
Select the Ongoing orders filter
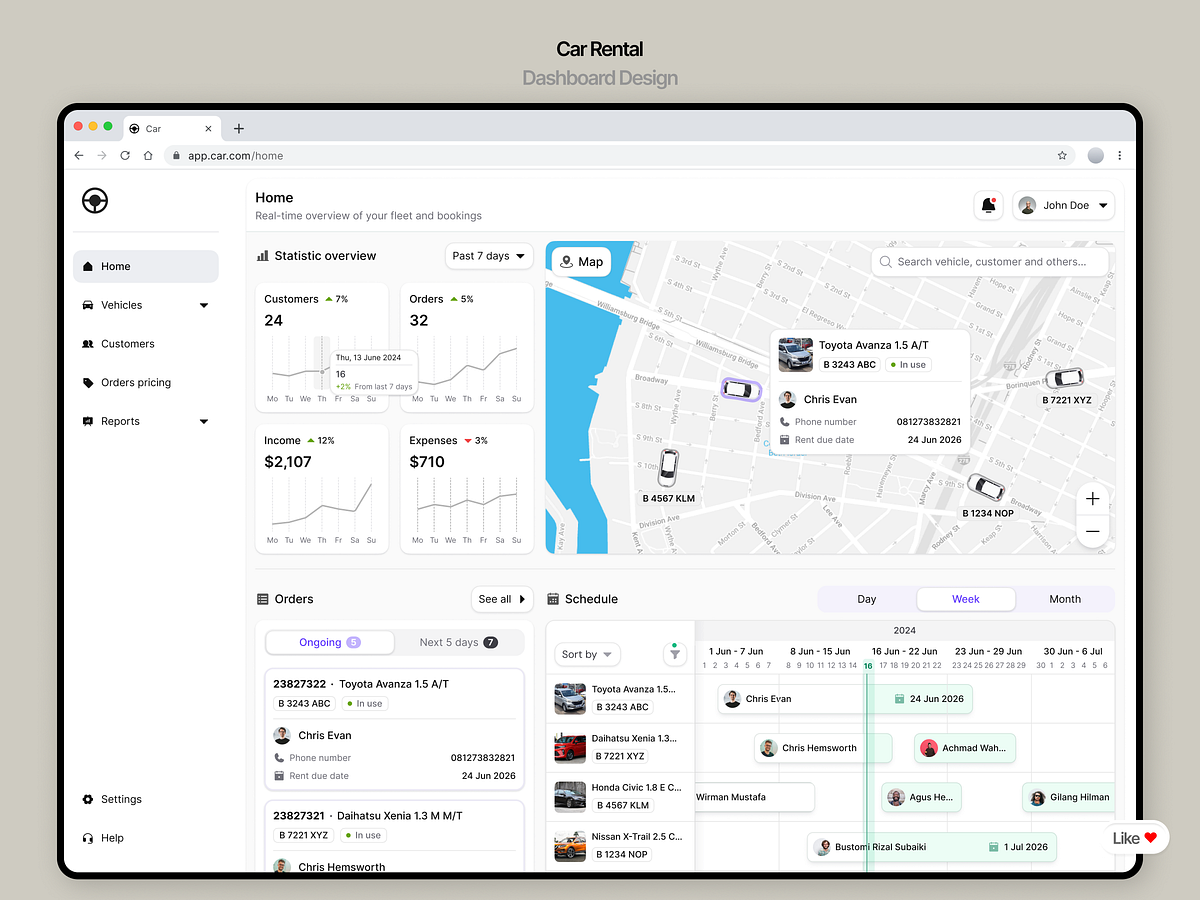[x=329, y=642]
